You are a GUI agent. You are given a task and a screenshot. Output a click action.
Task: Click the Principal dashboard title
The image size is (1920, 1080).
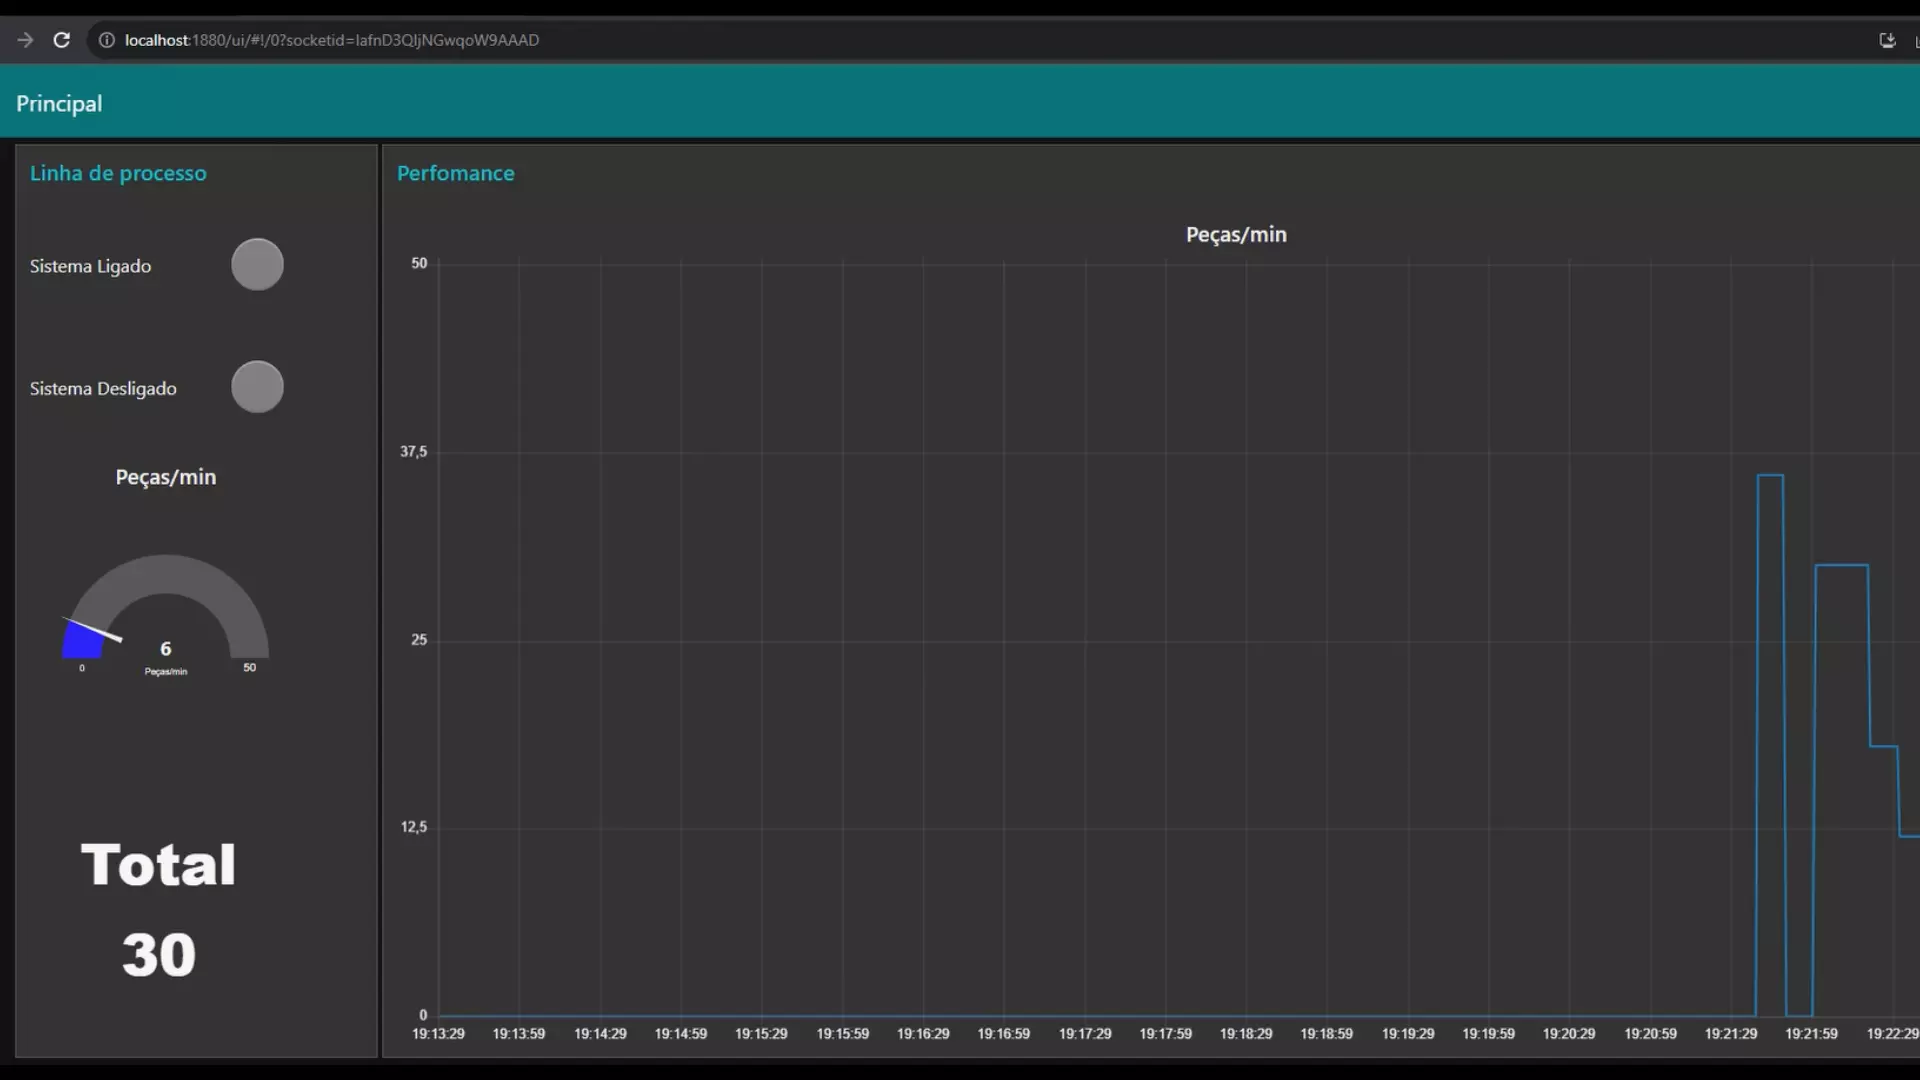(x=59, y=104)
